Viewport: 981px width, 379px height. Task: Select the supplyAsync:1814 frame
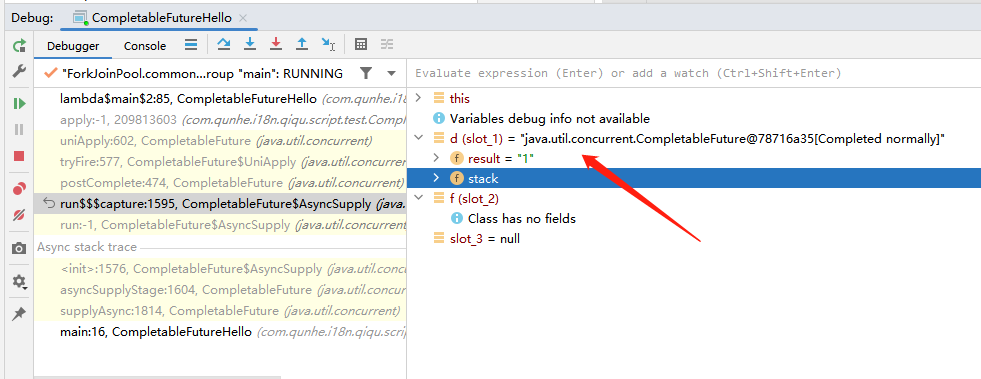point(220,311)
